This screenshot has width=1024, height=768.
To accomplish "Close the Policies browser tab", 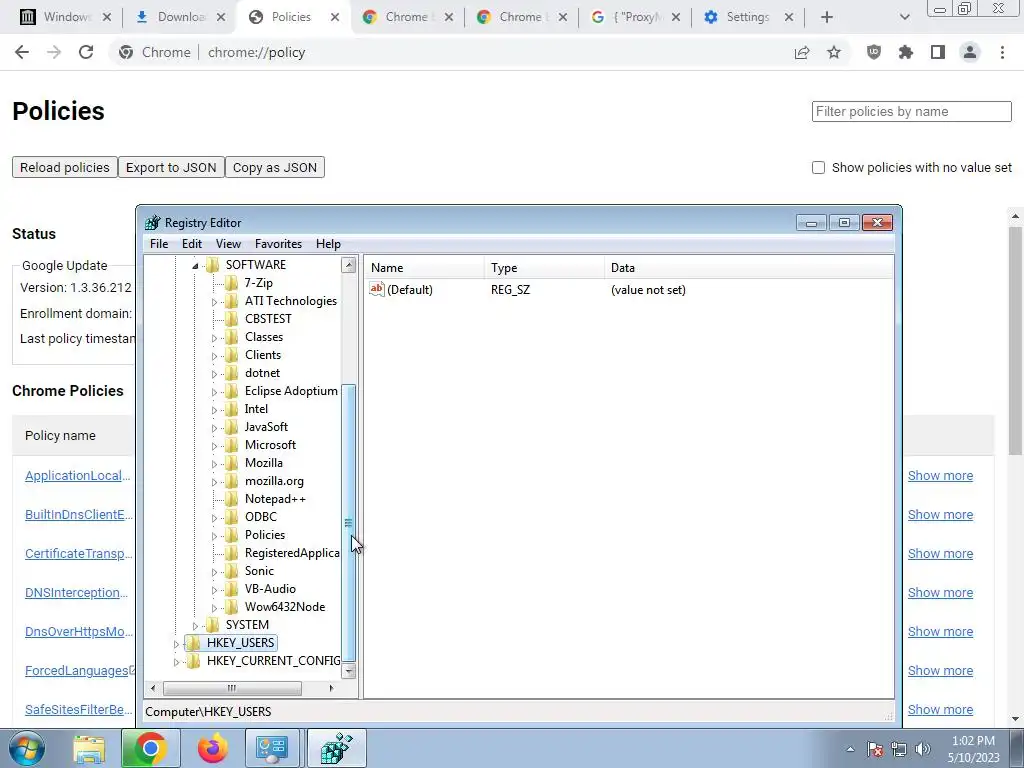I will (335, 17).
